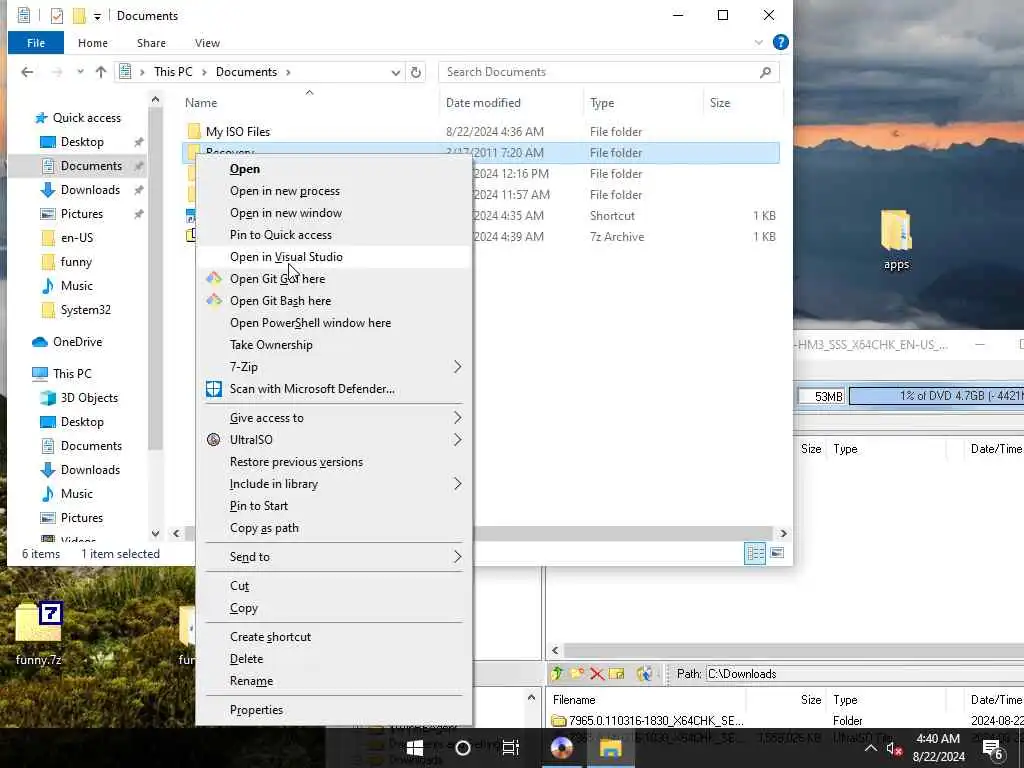
Task: Expand the ribbon with the chevron
Action: (759, 42)
